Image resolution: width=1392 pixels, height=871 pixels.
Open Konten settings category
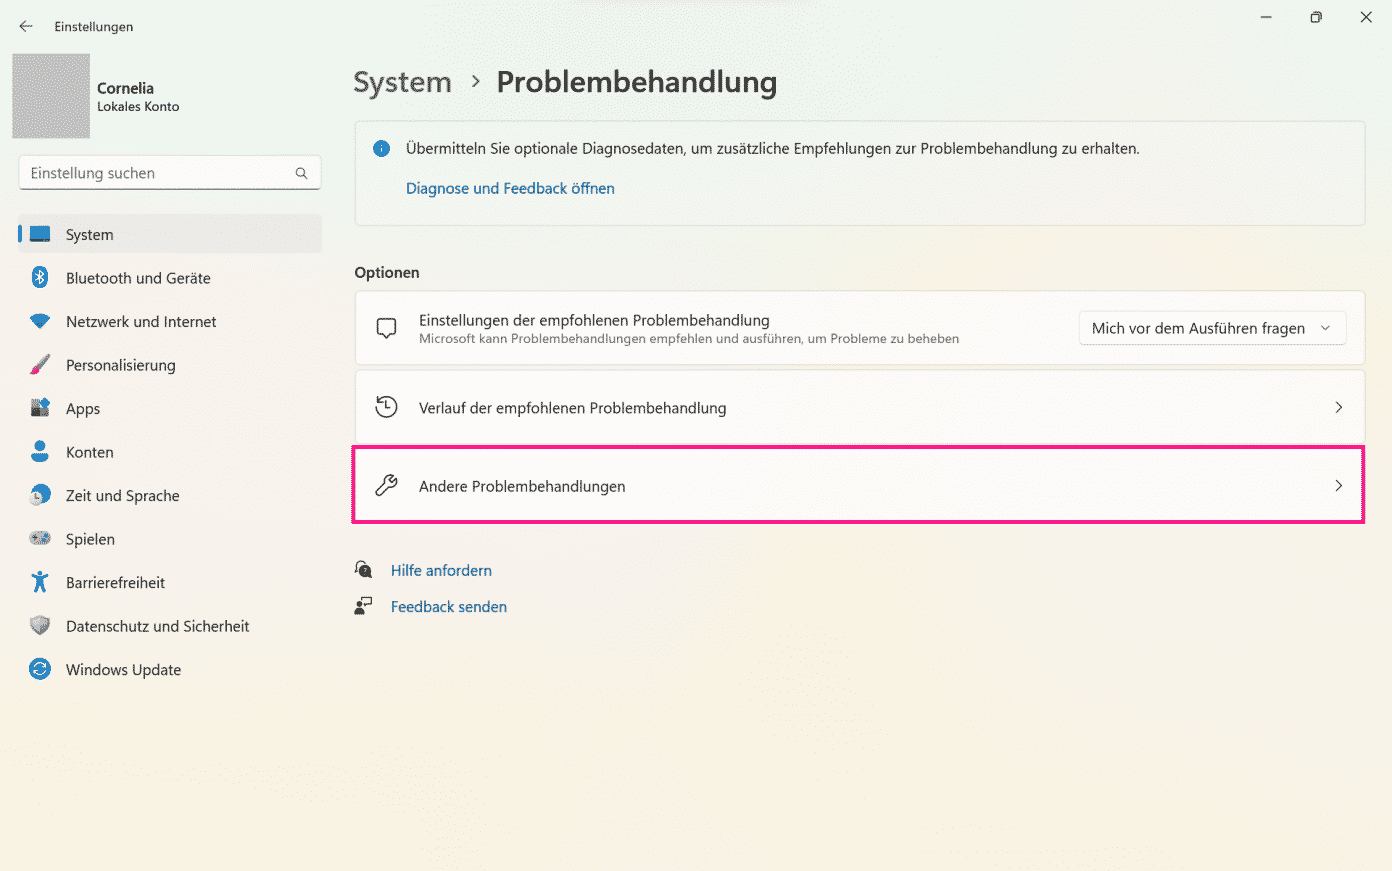[x=90, y=452]
